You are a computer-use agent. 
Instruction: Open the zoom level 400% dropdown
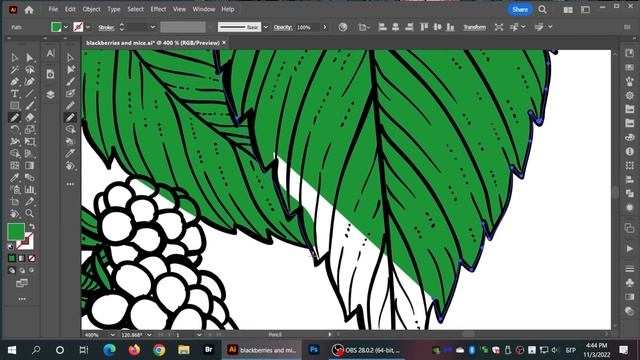click(112, 335)
